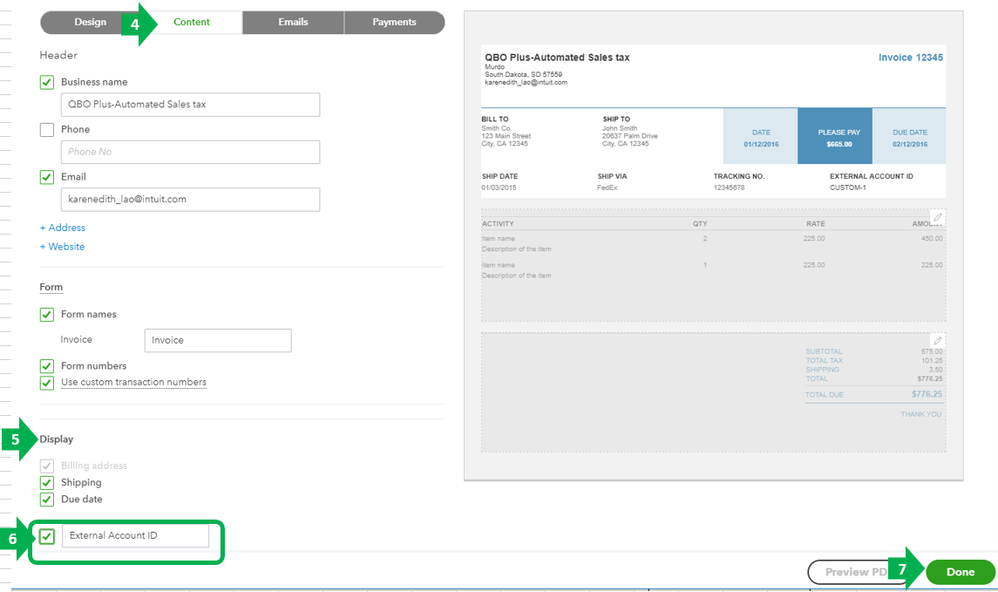The width and height of the screenshot is (998, 592).
Task: Uncheck the Business name checkbox
Action: [x=47, y=82]
